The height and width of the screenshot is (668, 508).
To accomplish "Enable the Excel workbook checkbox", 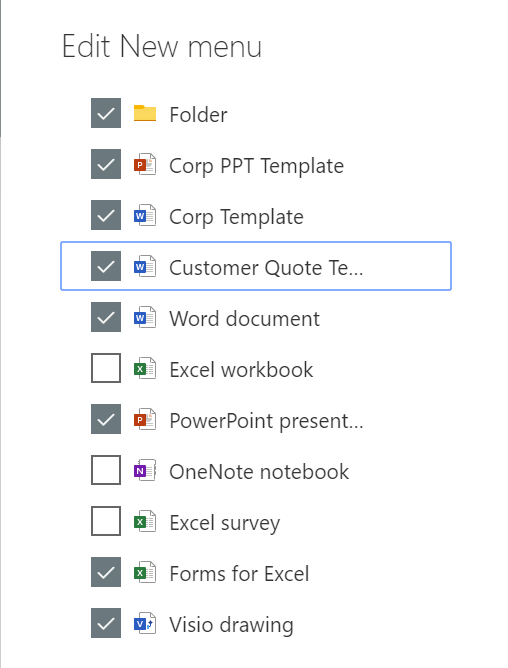I will tap(106, 368).
